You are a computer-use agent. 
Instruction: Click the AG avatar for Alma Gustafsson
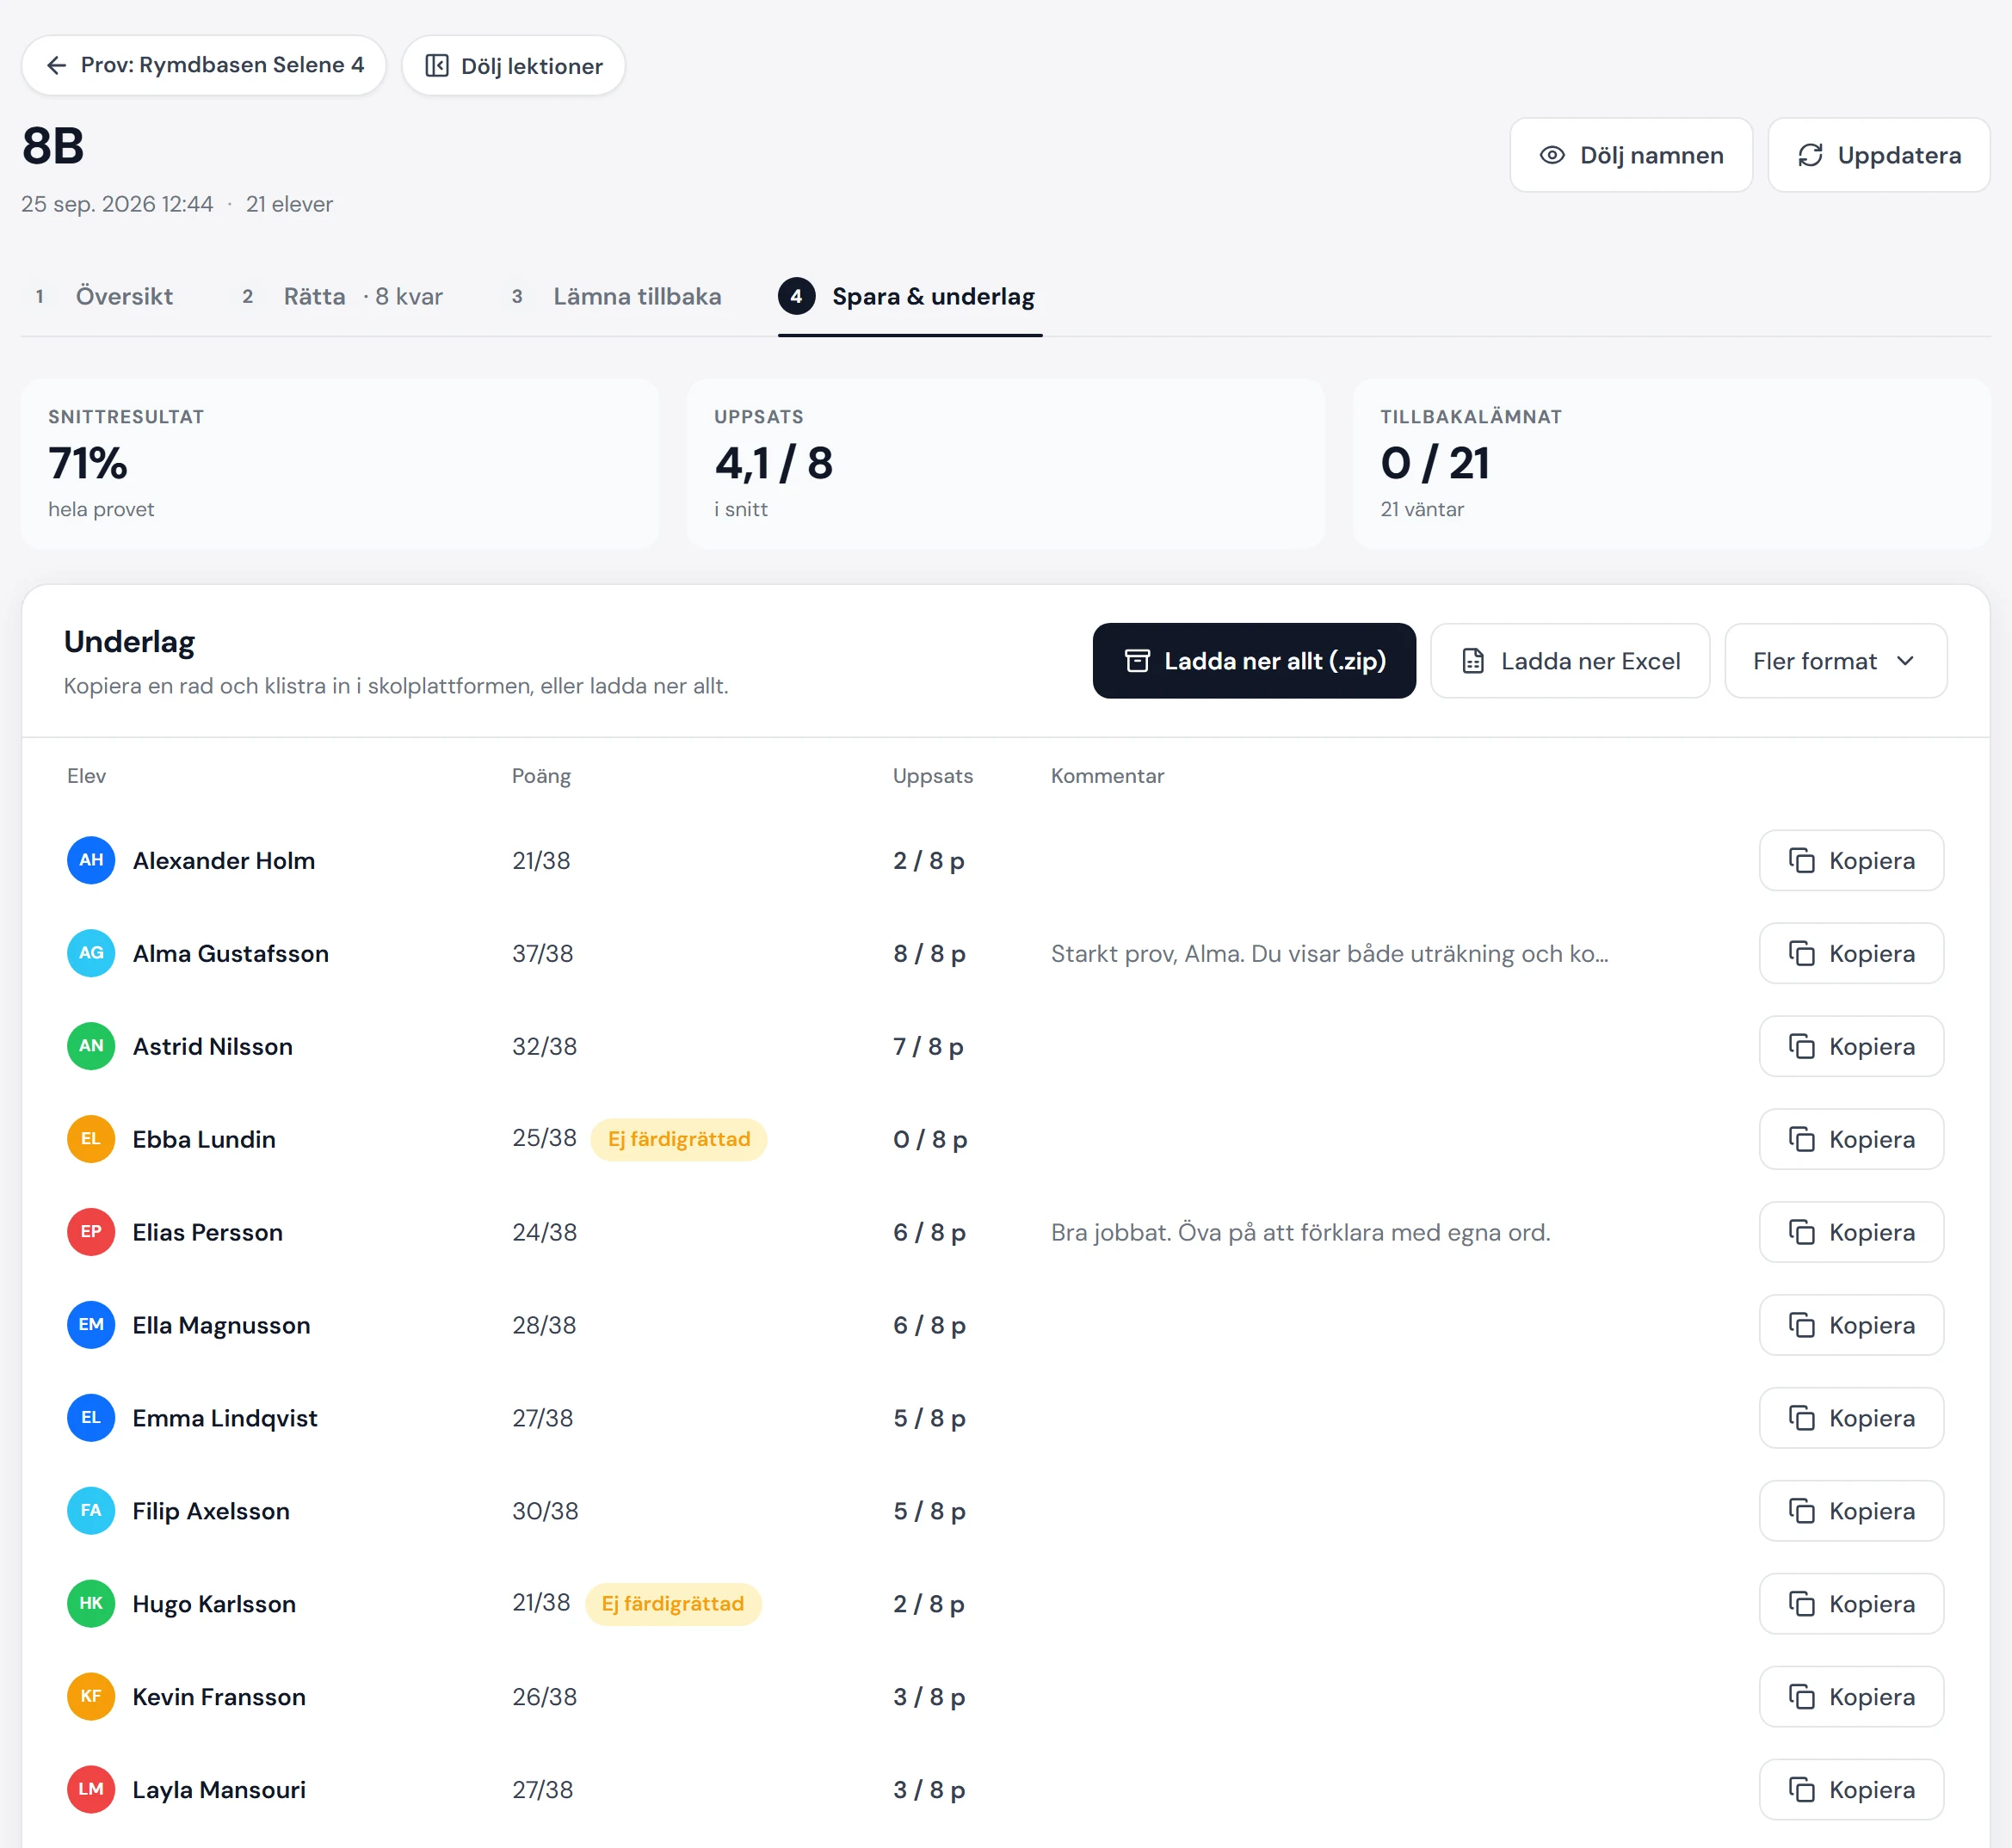click(91, 953)
